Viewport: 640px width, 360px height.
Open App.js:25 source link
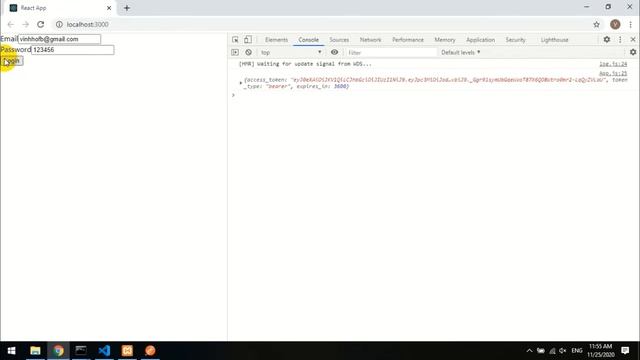tap(613, 73)
